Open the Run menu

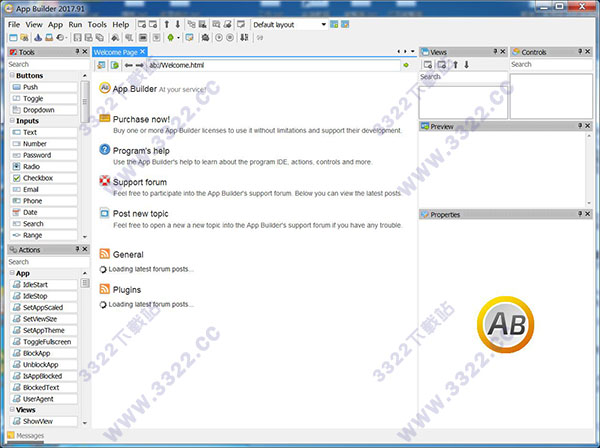(75, 24)
